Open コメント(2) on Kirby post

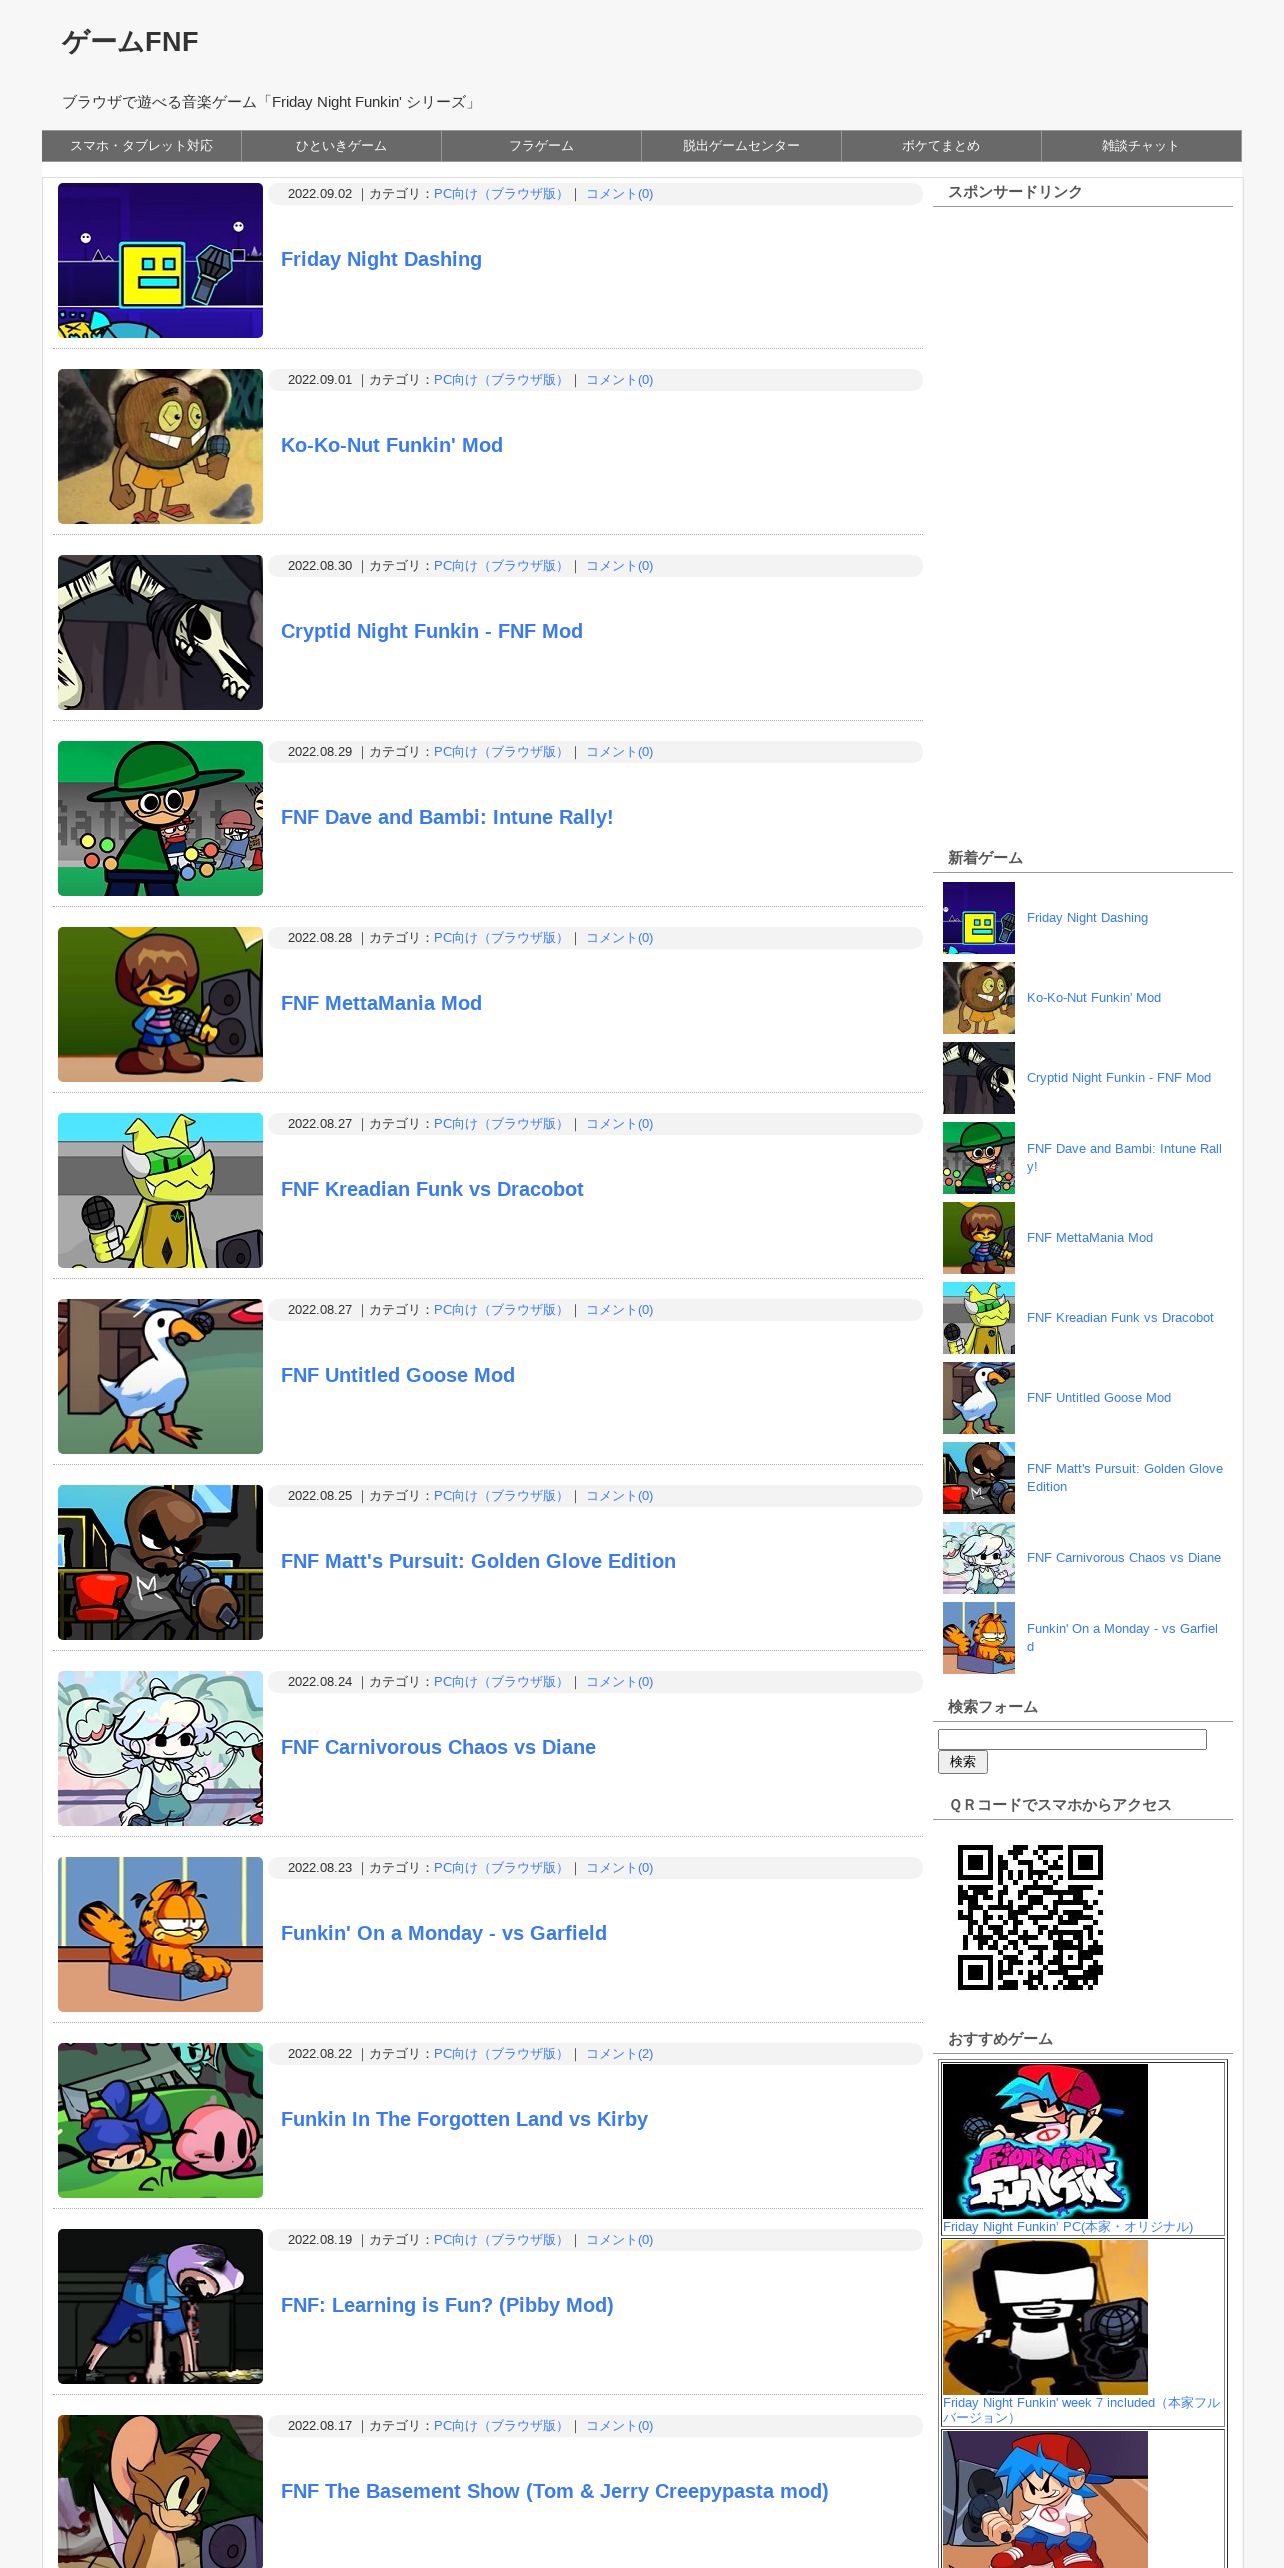(x=619, y=2054)
